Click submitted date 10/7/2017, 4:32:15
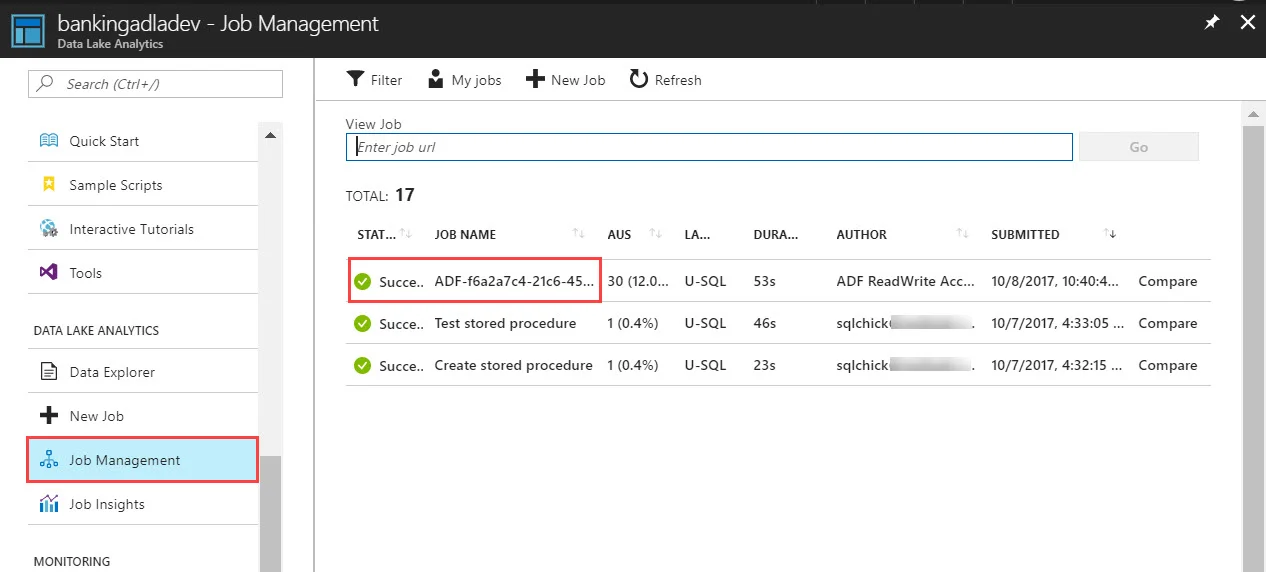Screen dimensions: 1266x572 point(1058,366)
